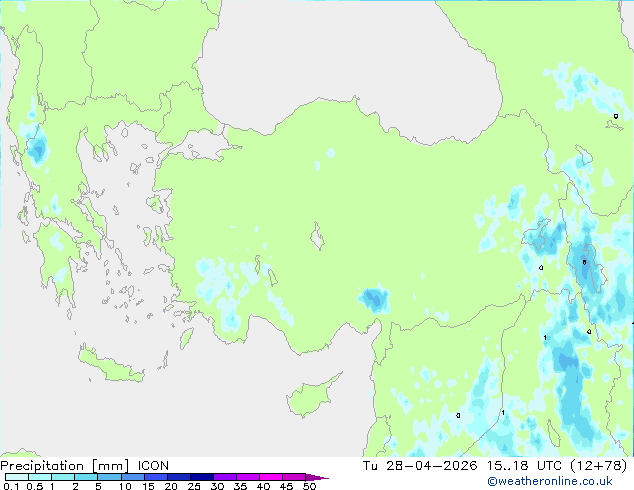Click the '25' legend scale label

[194, 486]
